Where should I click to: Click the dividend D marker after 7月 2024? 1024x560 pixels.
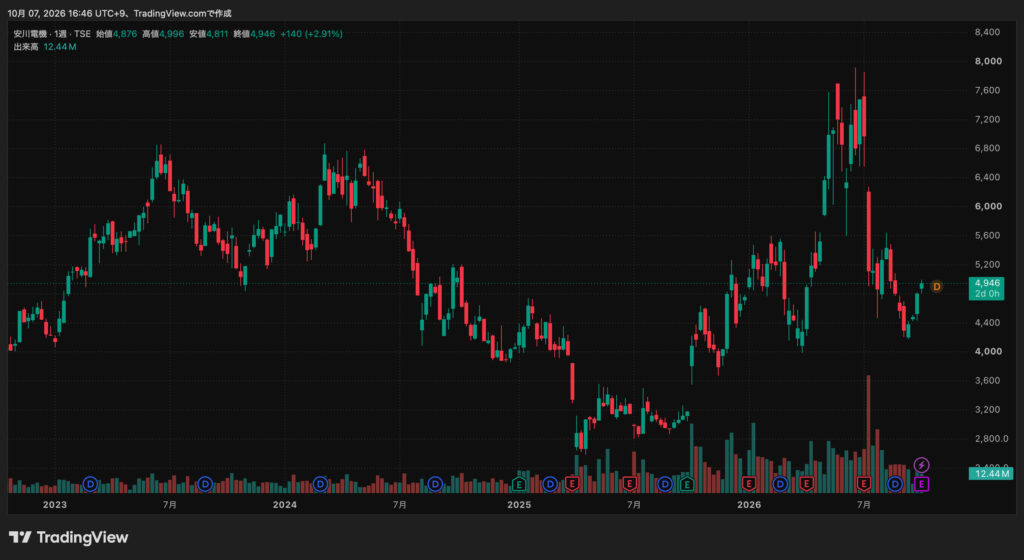435,484
